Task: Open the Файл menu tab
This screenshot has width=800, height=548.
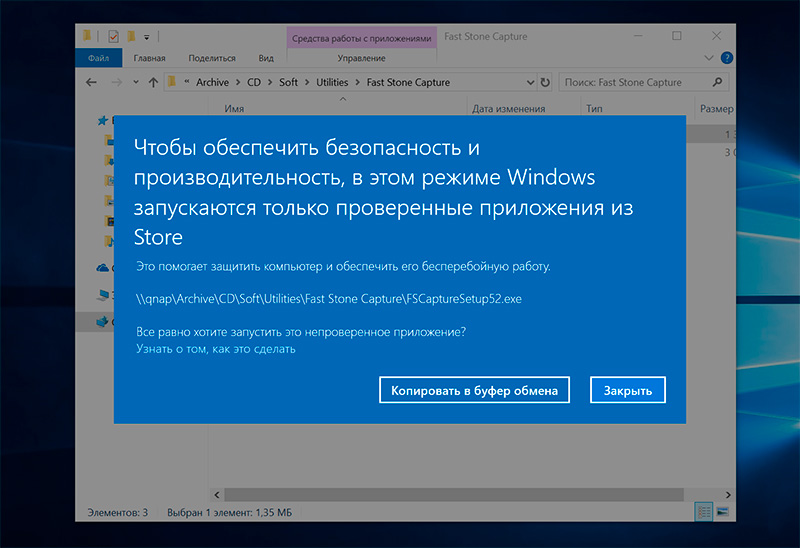Action: [x=98, y=58]
